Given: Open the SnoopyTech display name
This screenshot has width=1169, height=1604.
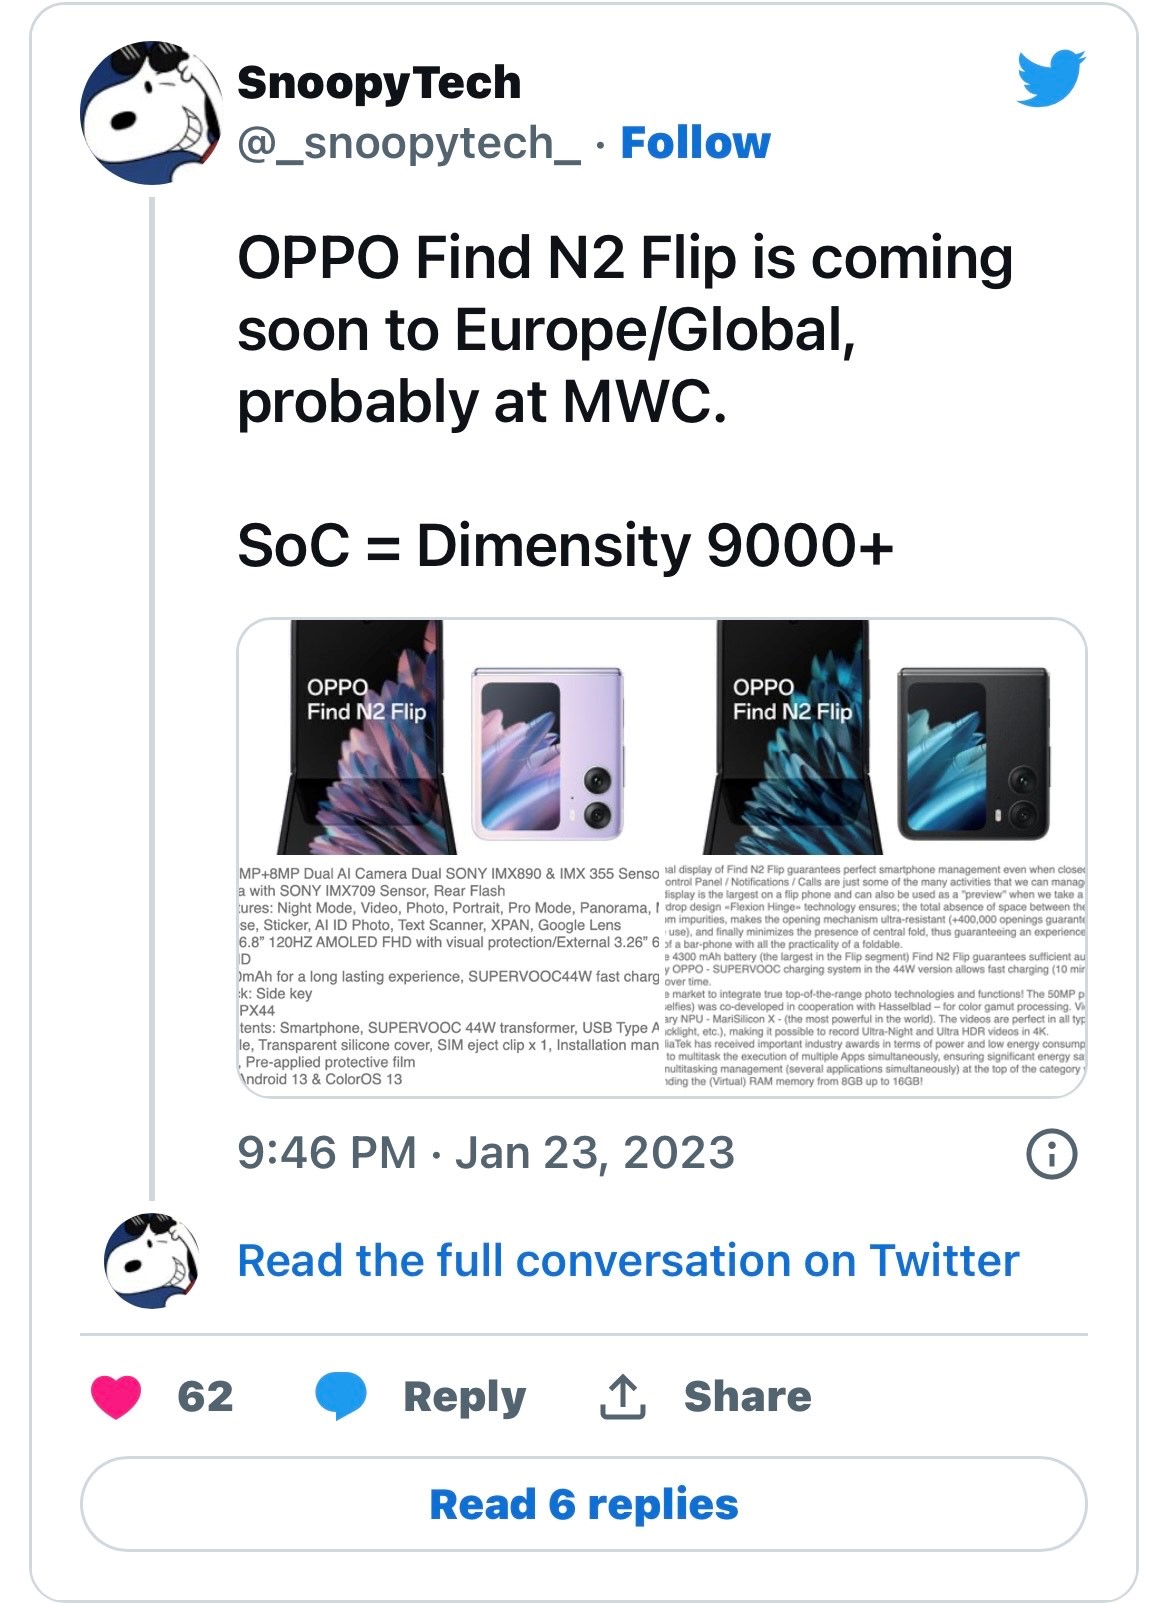Looking at the screenshot, I should tap(379, 82).
